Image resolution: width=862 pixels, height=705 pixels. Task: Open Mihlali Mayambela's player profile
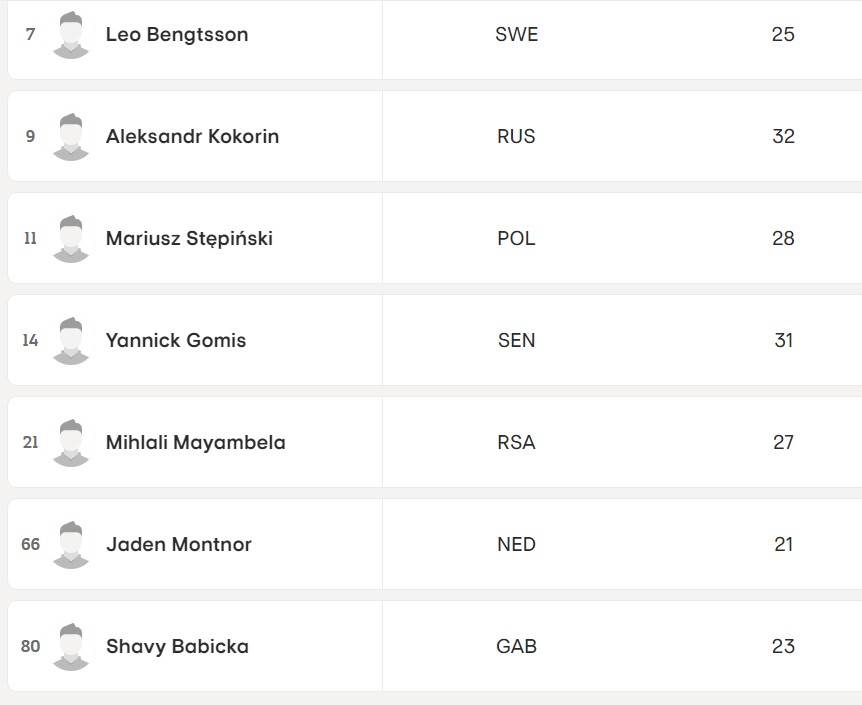(196, 443)
